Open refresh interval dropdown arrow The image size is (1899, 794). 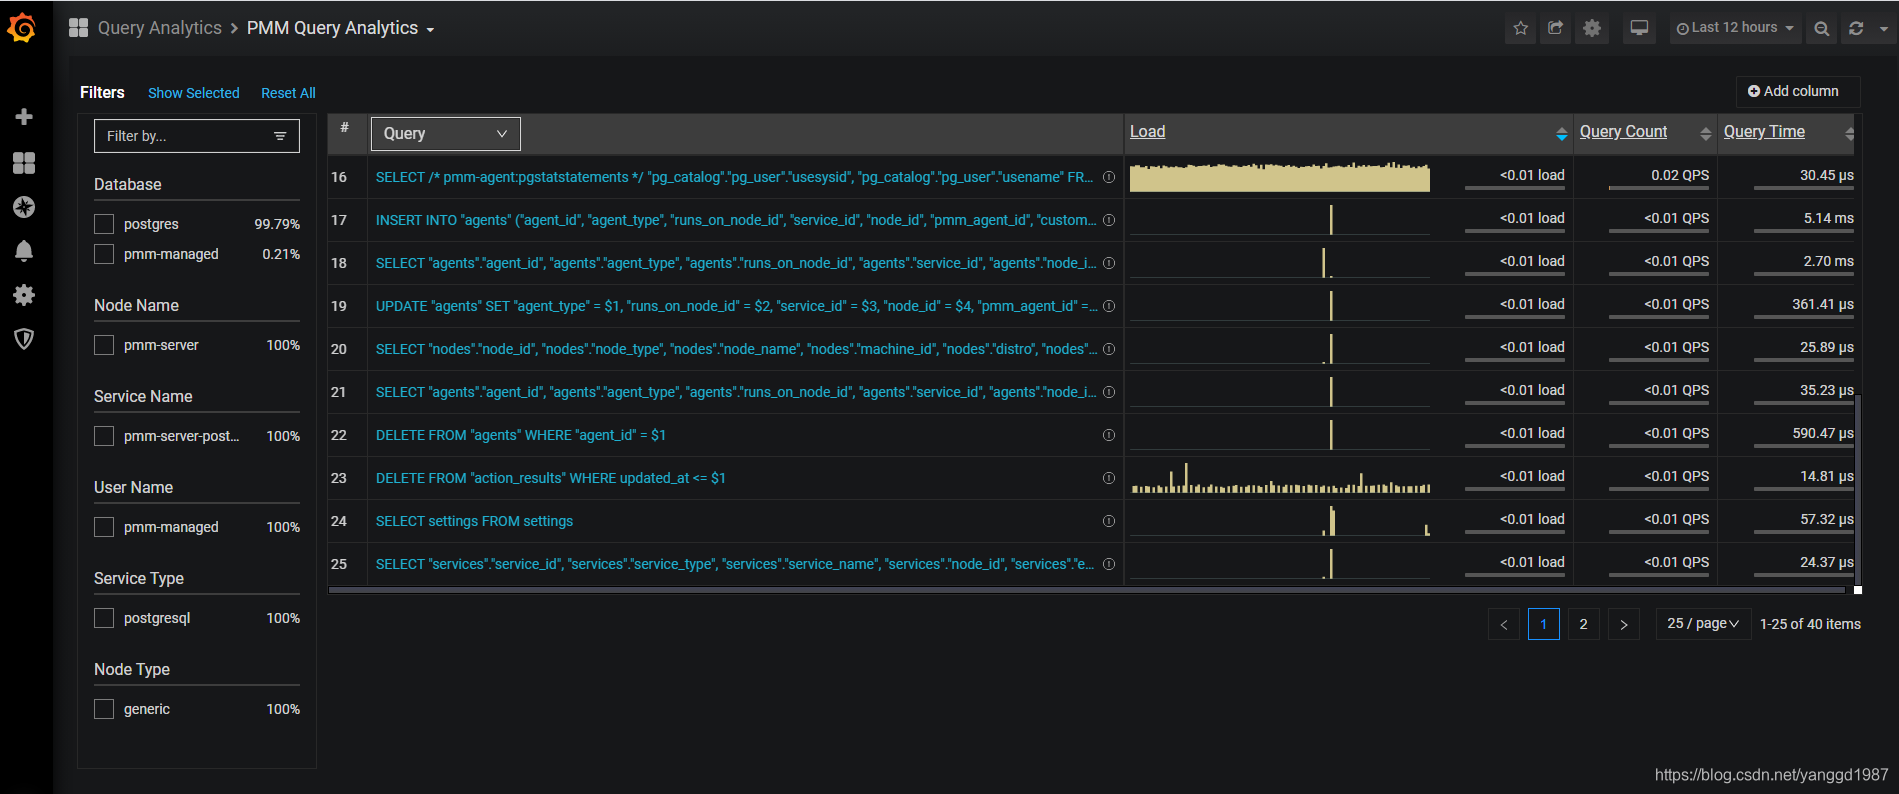click(1884, 29)
